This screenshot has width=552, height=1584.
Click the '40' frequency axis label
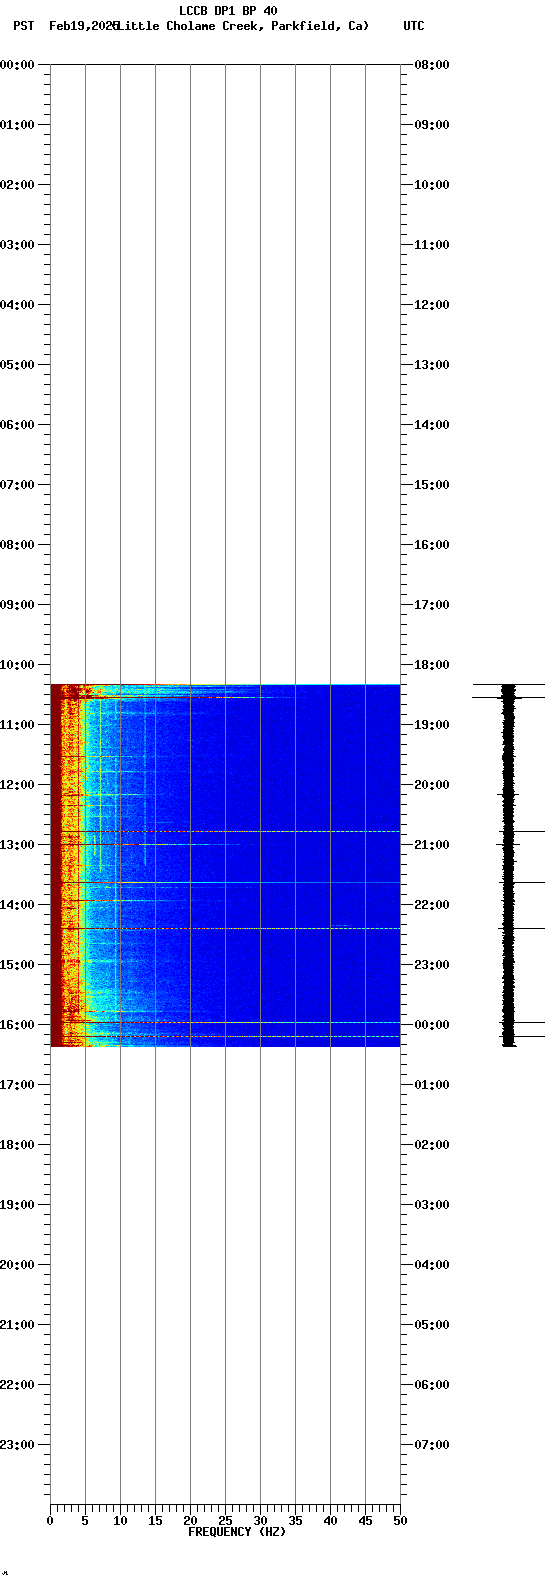(330, 1521)
